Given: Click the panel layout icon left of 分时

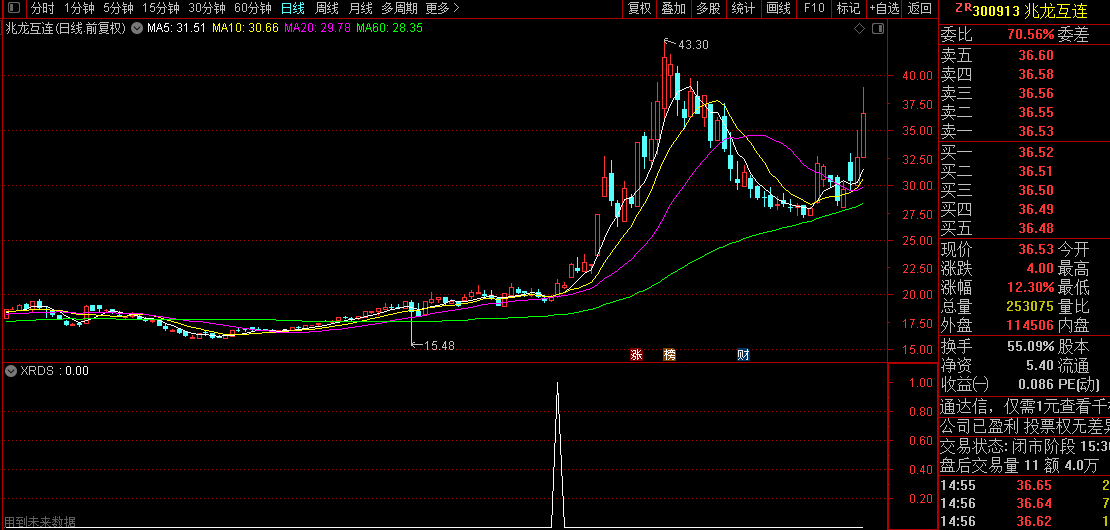Looking at the screenshot, I should 14,8.
